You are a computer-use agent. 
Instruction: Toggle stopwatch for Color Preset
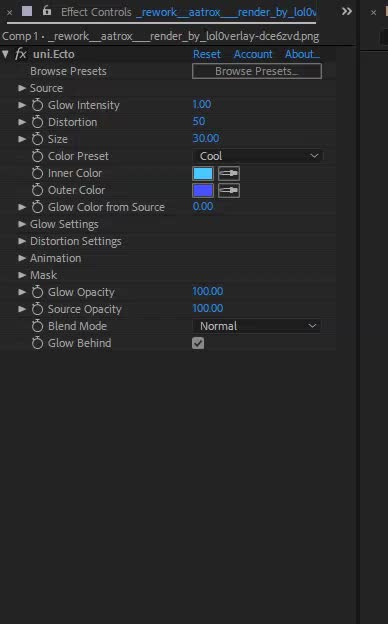click(37, 156)
